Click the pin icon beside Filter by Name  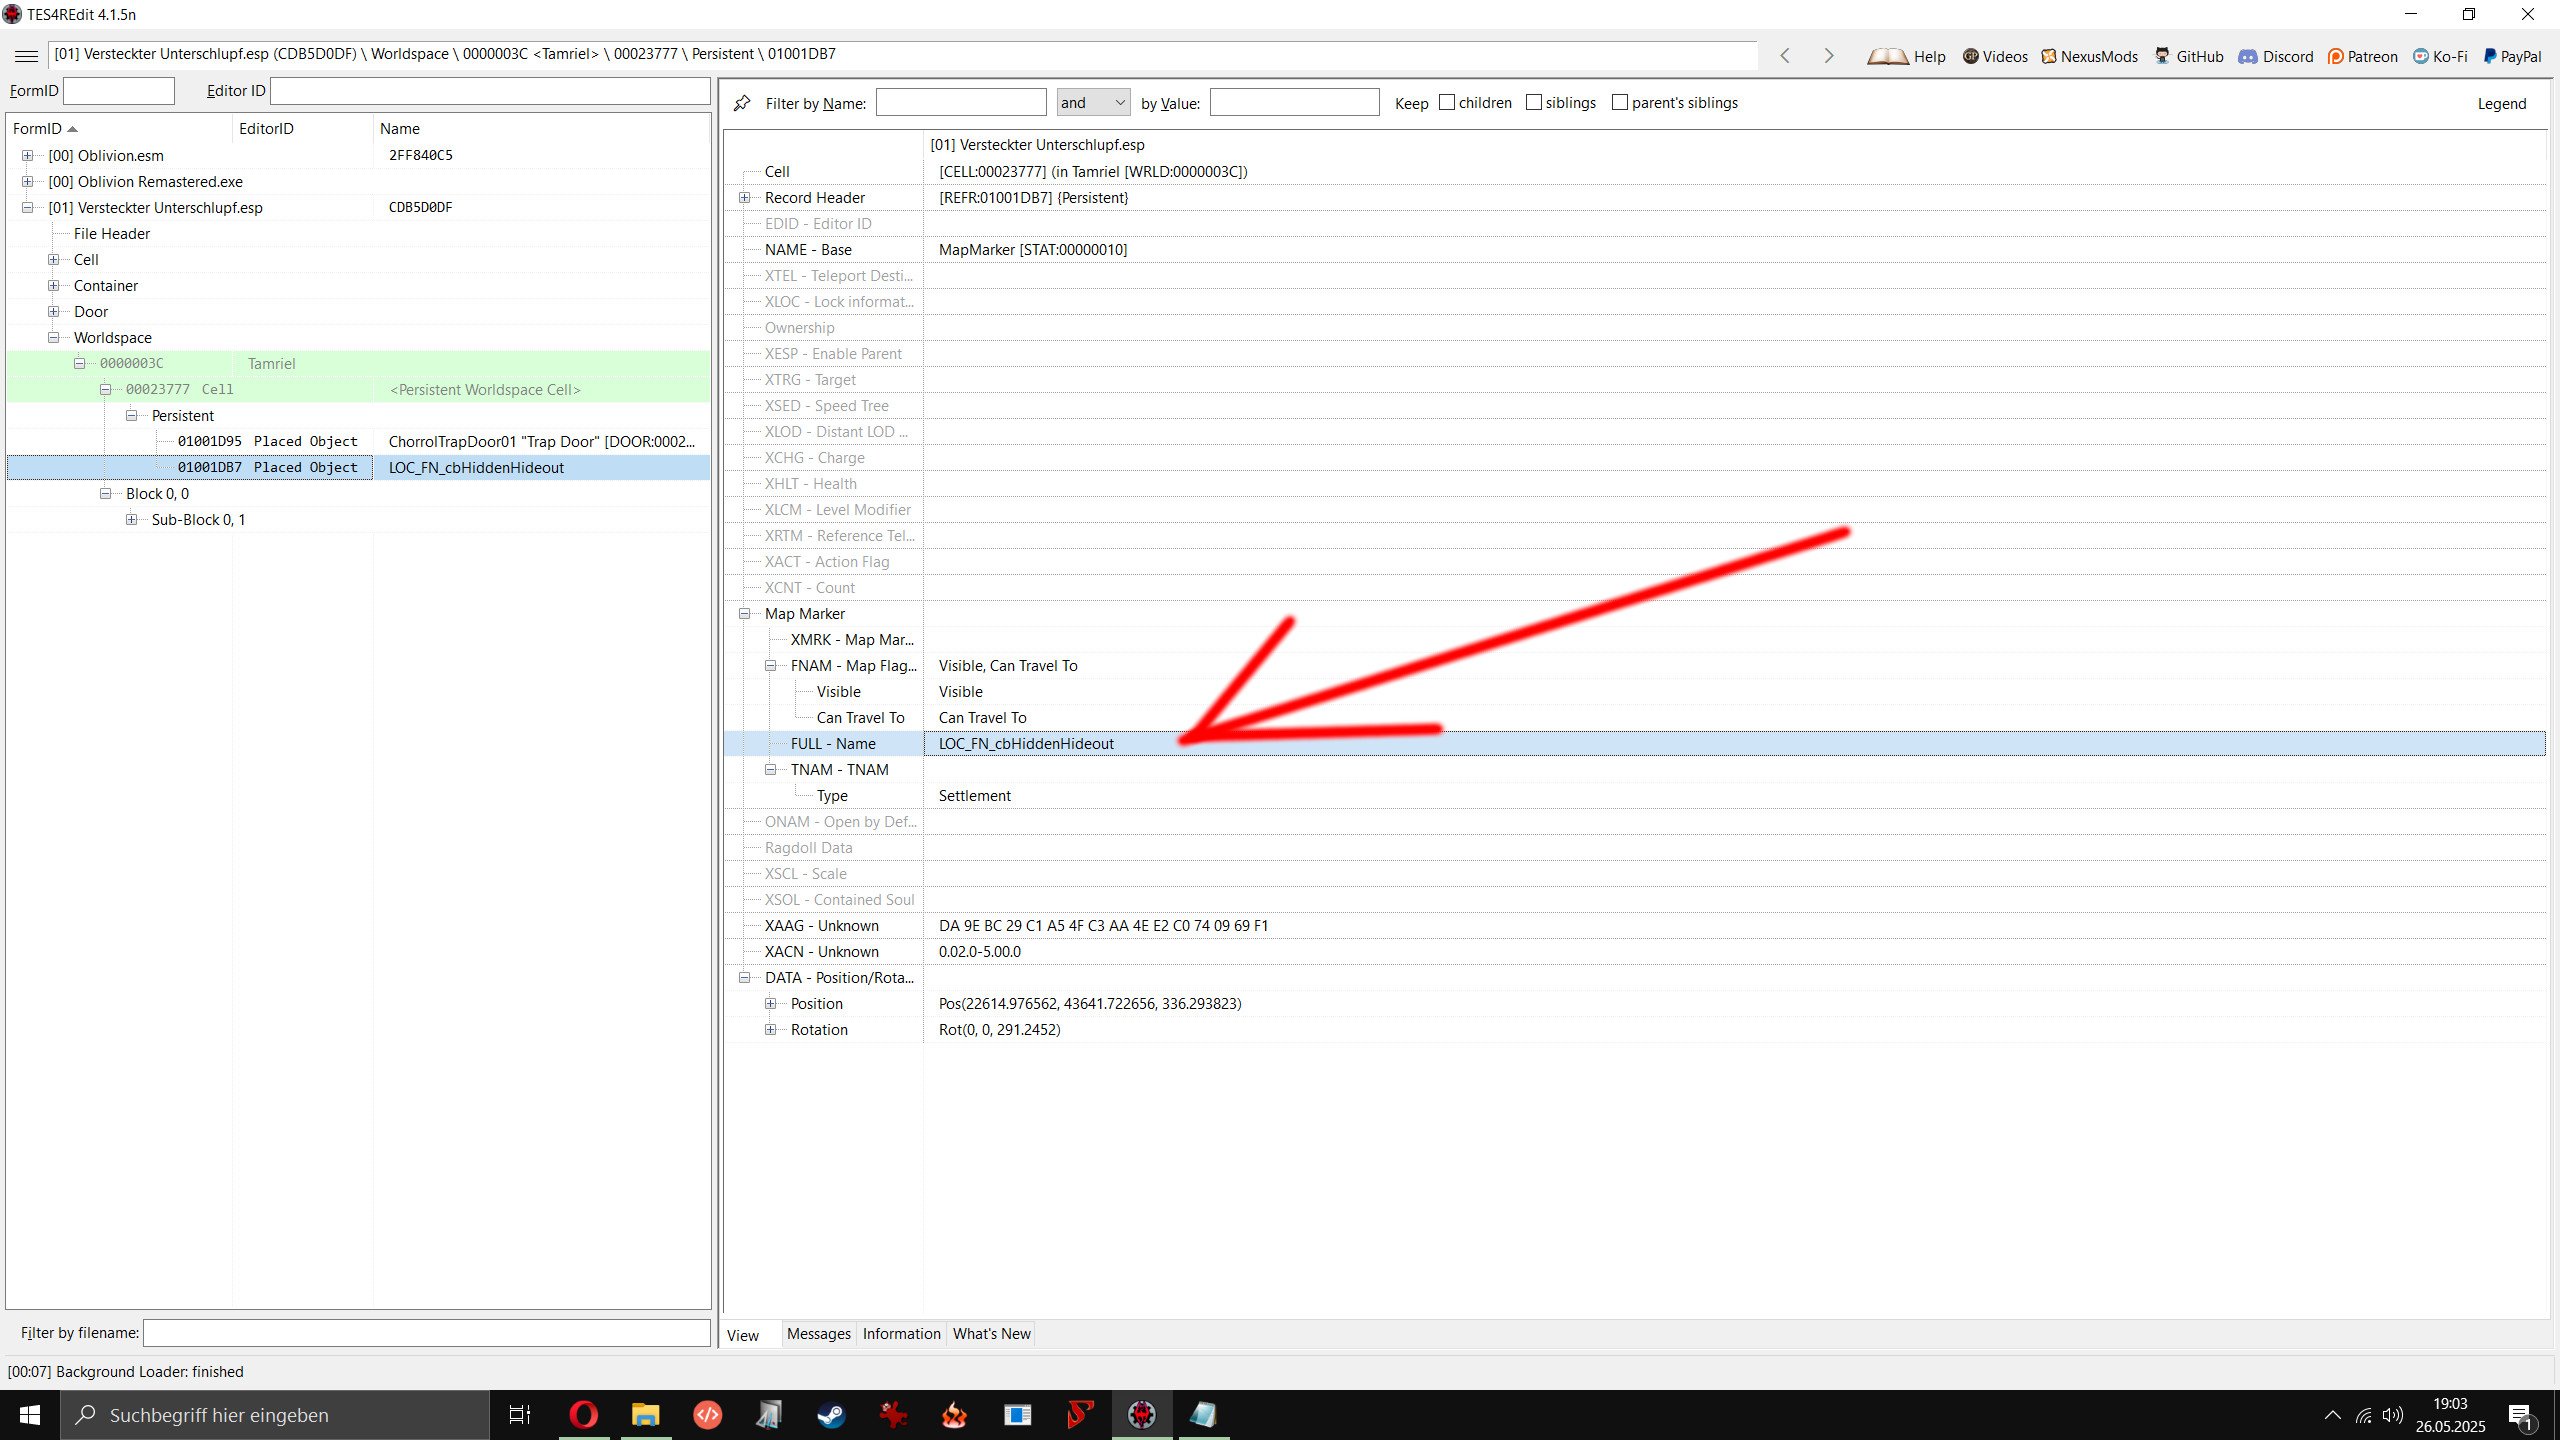point(742,103)
